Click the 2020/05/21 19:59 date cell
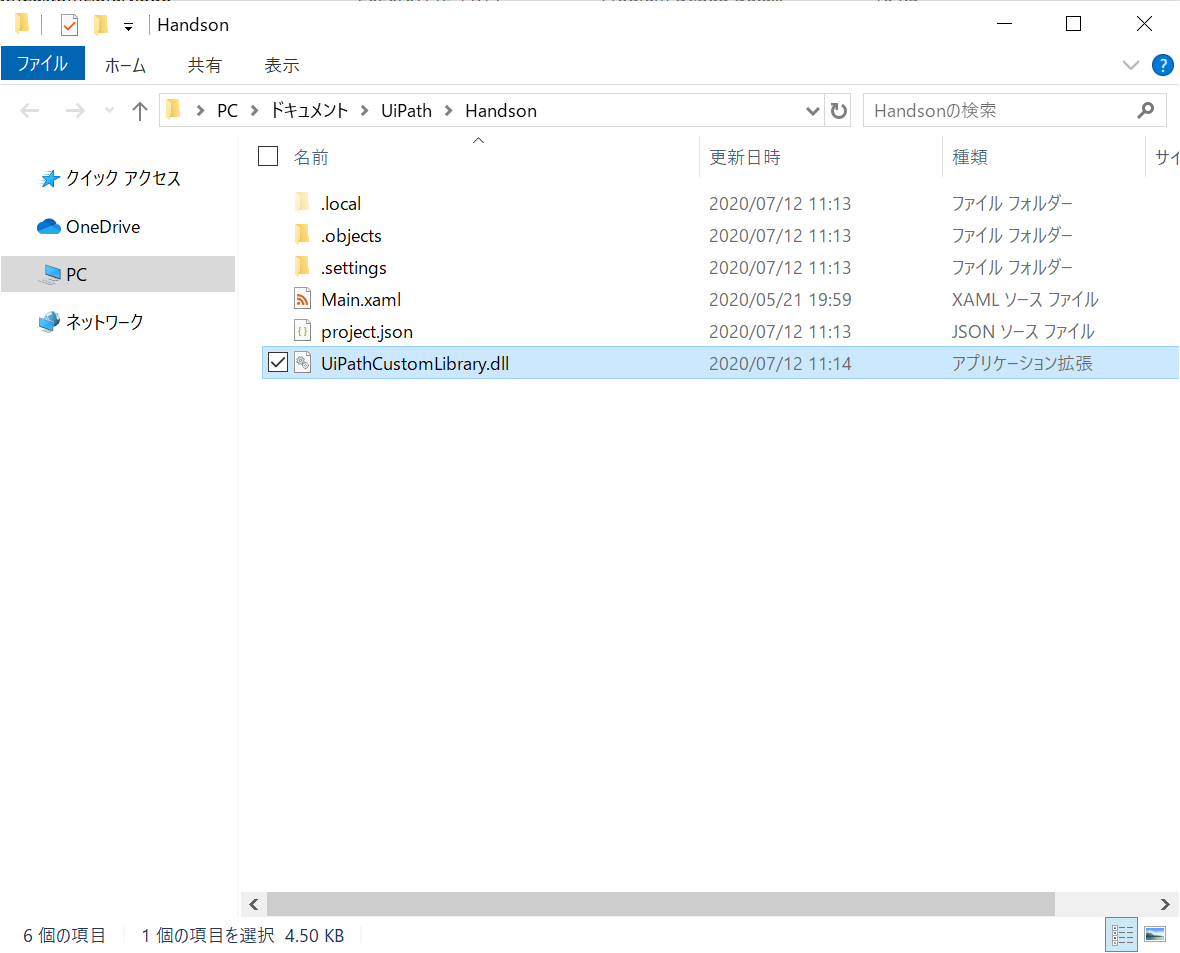Viewport: 1180px width, 953px height. tap(780, 300)
